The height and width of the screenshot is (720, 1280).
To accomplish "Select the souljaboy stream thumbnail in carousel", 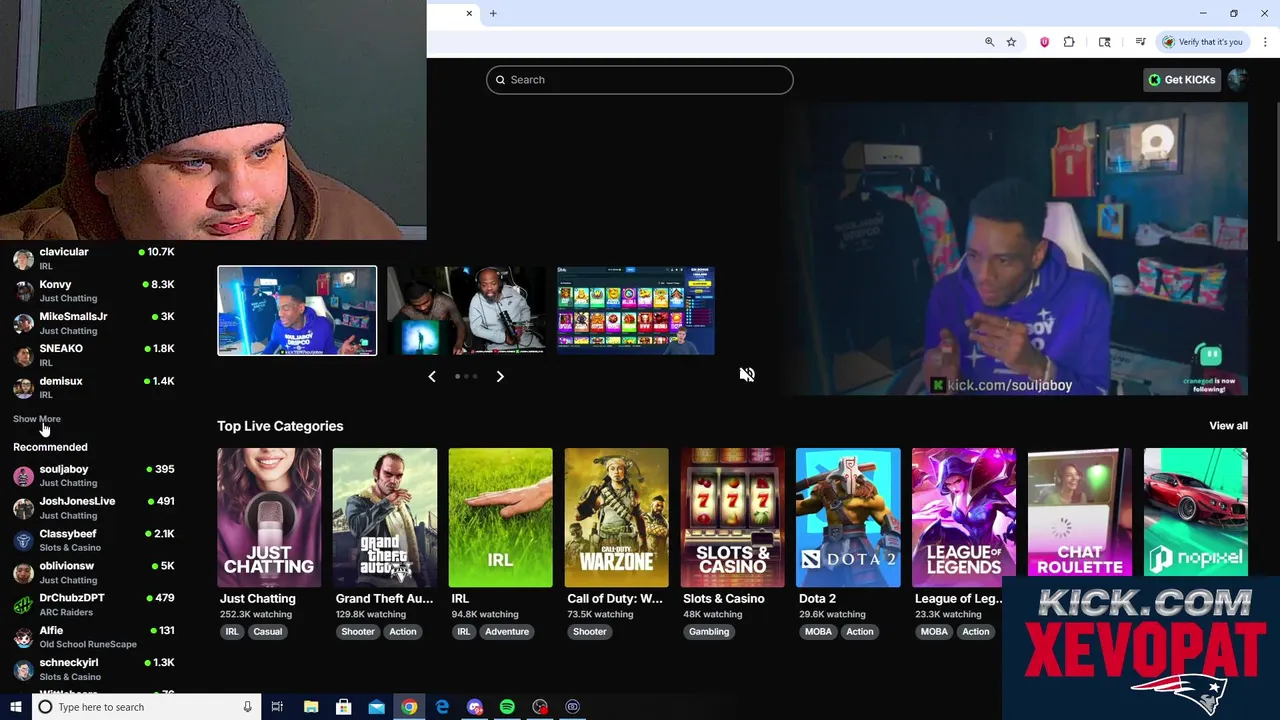I will (297, 310).
